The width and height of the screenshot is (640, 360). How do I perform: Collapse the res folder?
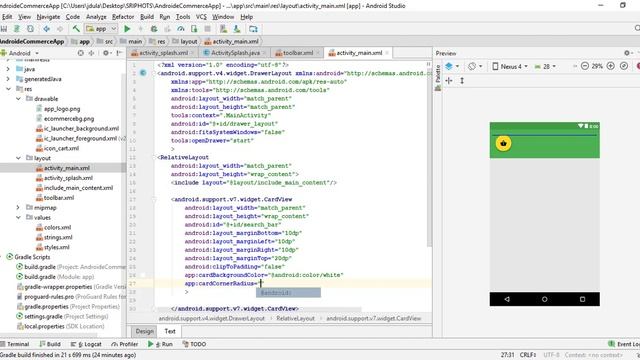point(8,89)
